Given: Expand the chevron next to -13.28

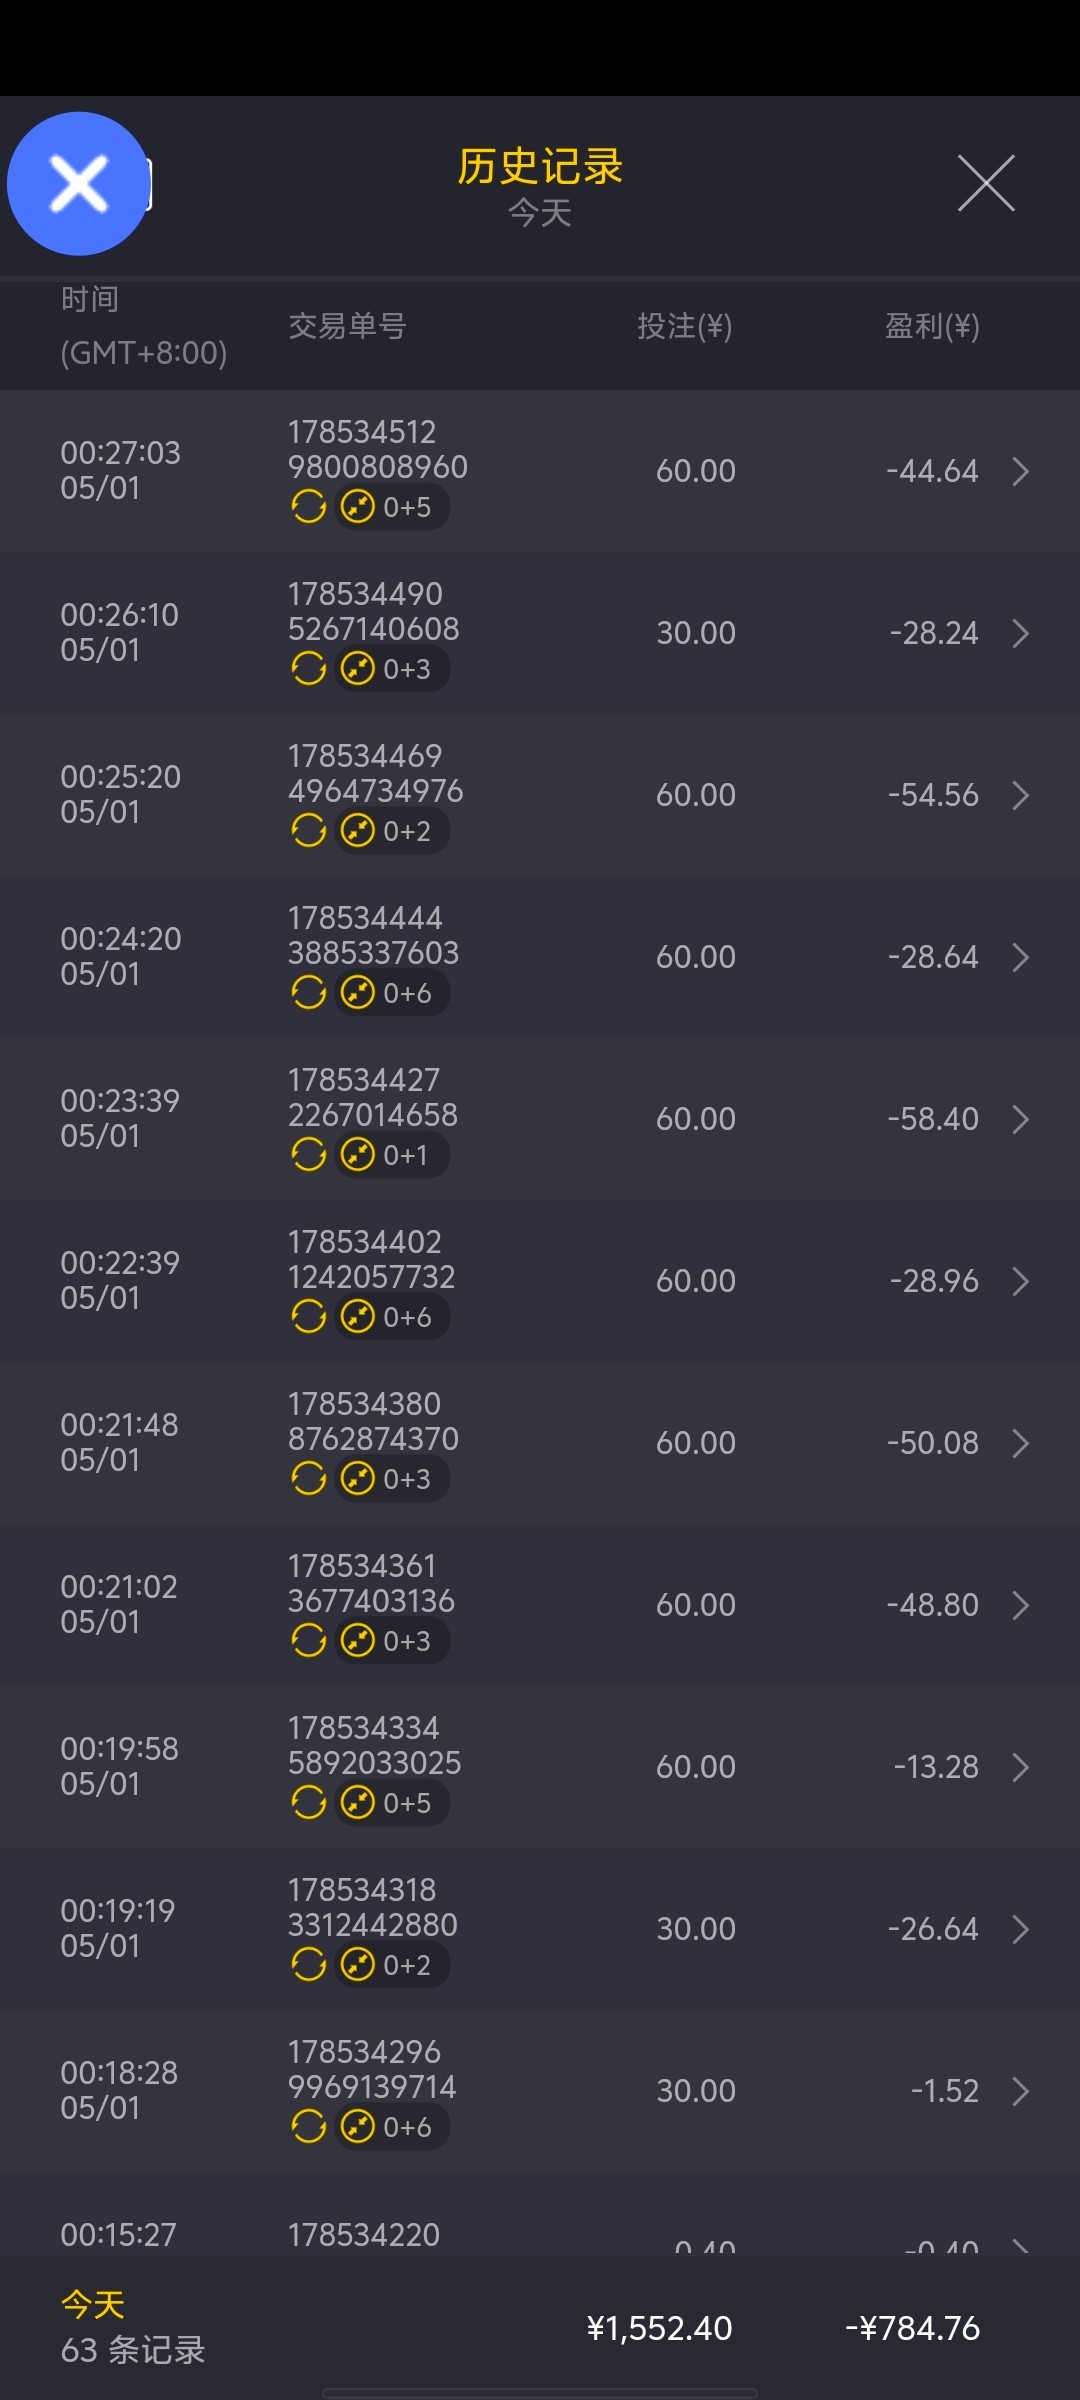Looking at the screenshot, I should coord(1020,1767).
